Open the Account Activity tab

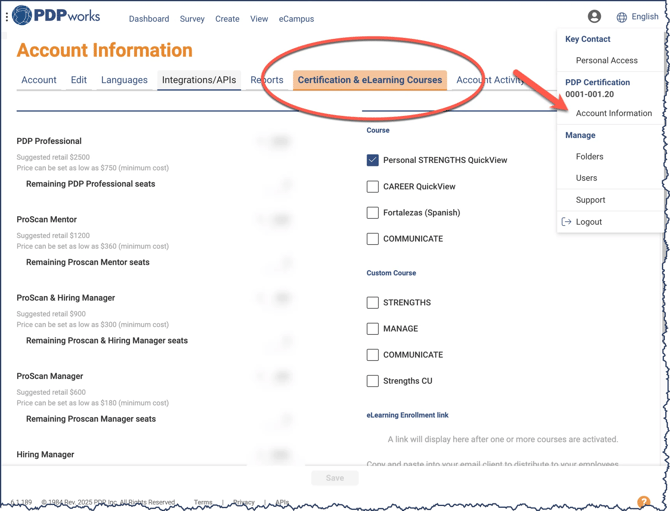(x=490, y=80)
